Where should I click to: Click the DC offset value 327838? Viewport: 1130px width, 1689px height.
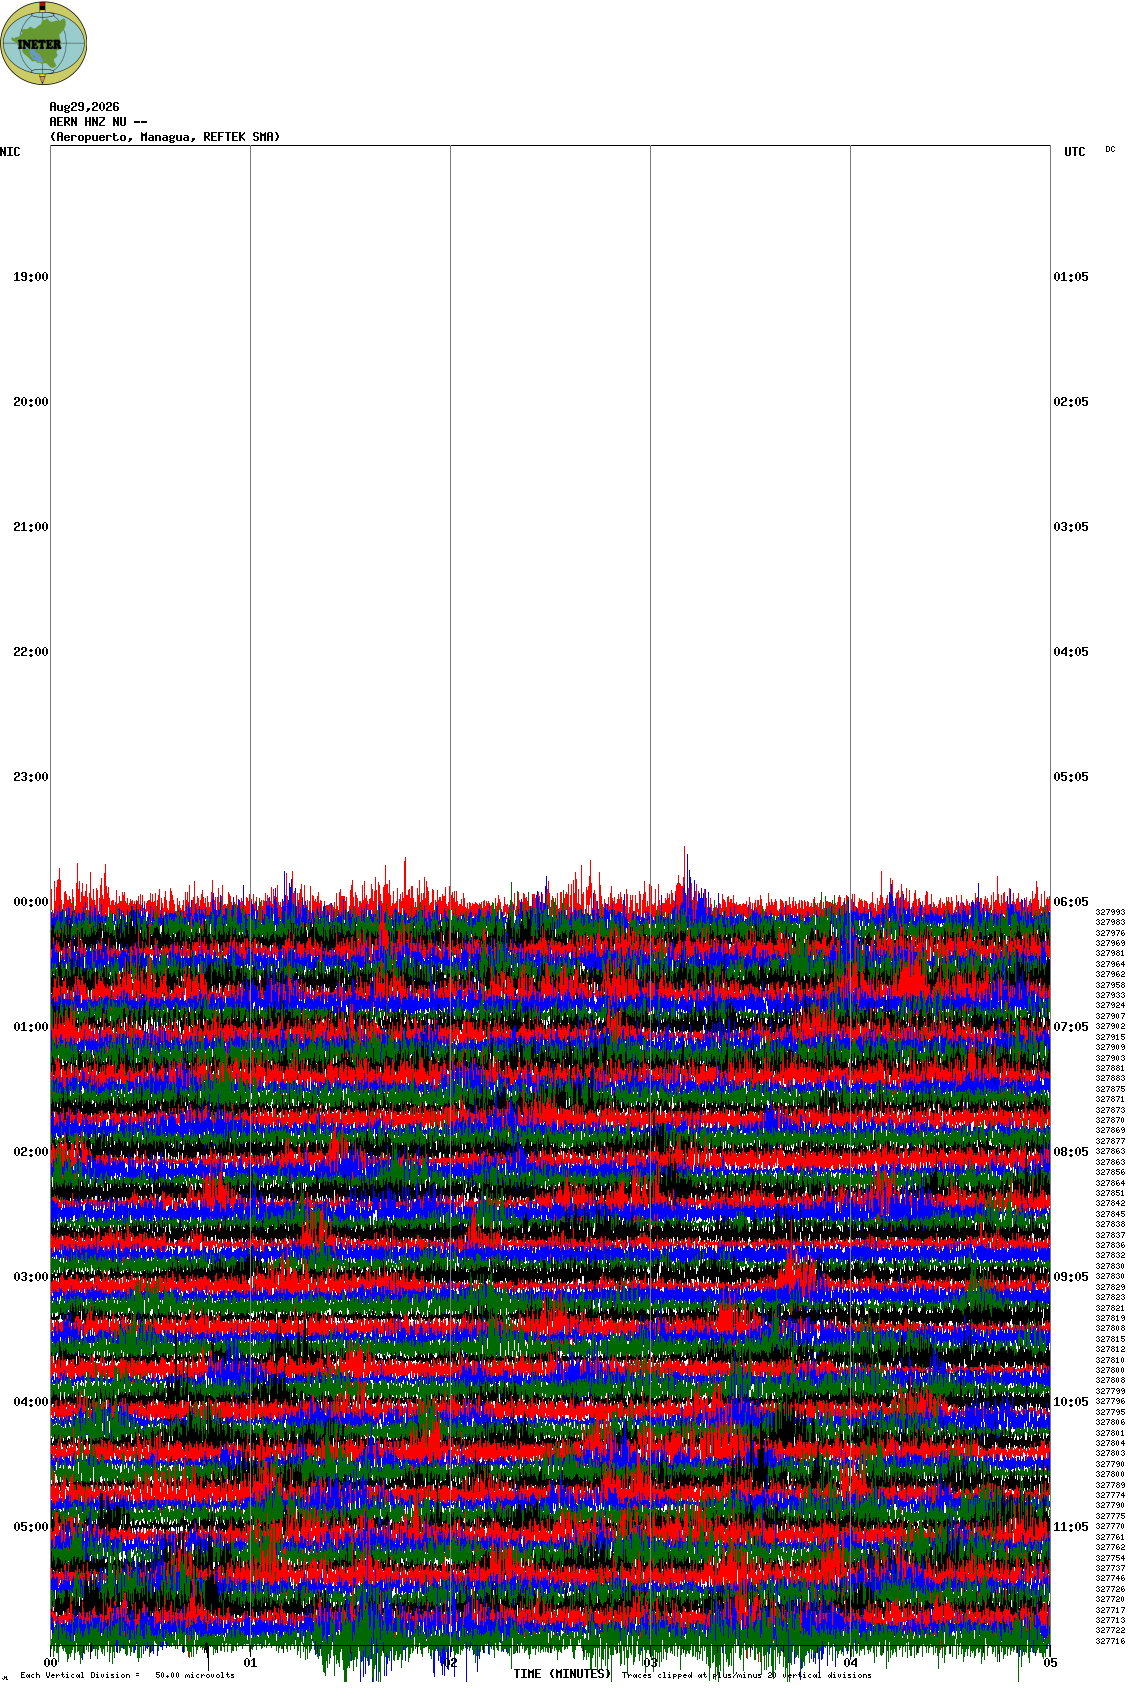[x=1110, y=1224]
